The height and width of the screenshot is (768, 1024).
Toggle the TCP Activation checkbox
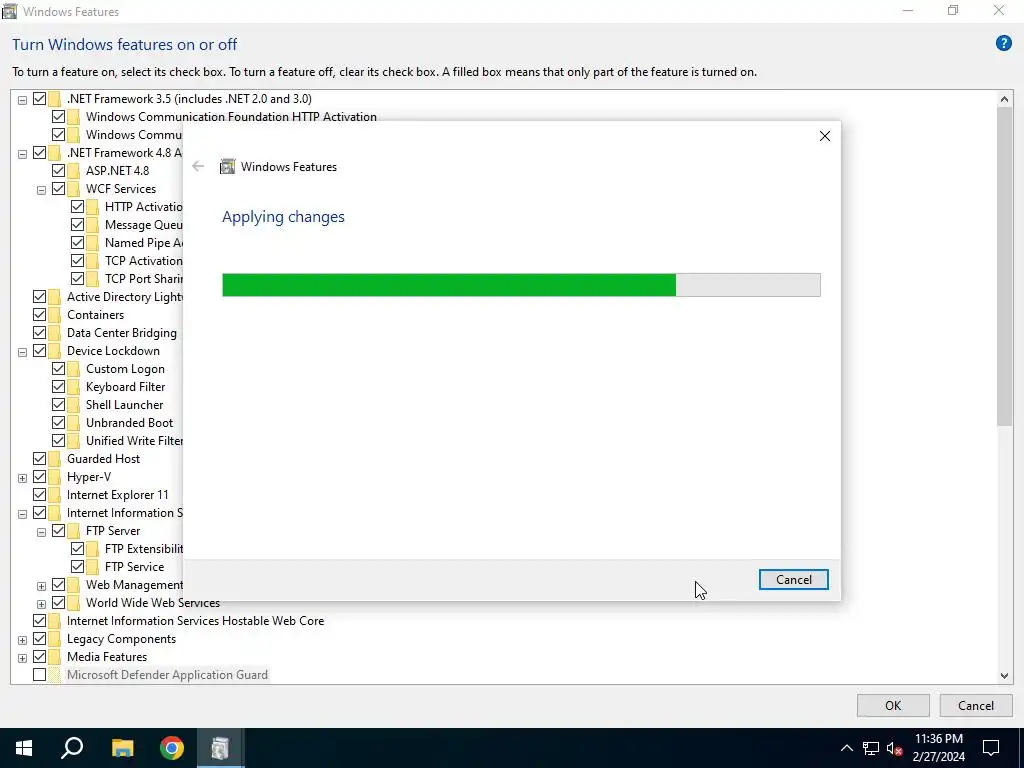[x=77, y=261]
